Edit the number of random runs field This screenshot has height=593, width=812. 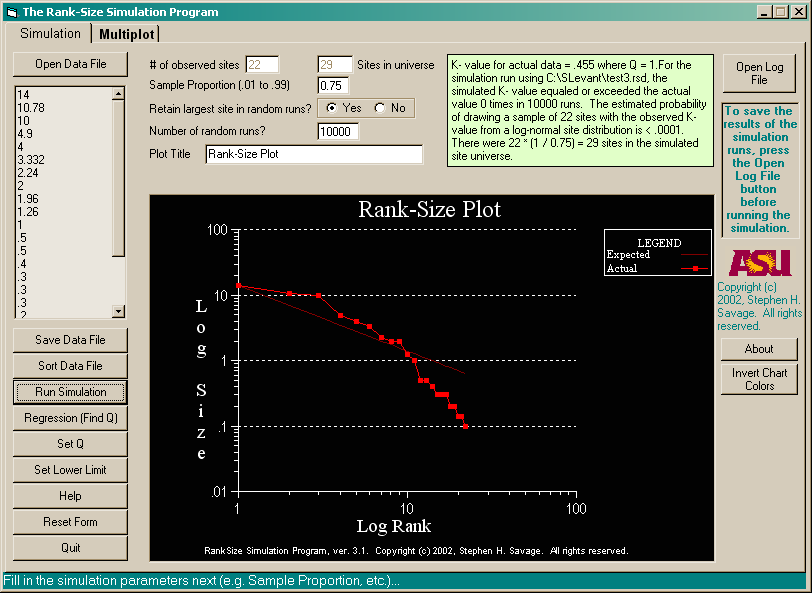click(x=338, y=131)
